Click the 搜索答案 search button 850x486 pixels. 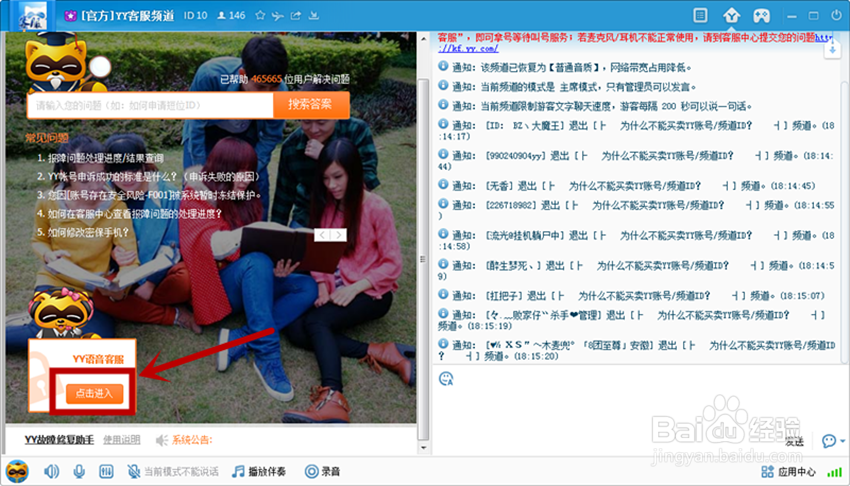pyautogui.click(x=311, y=105)
